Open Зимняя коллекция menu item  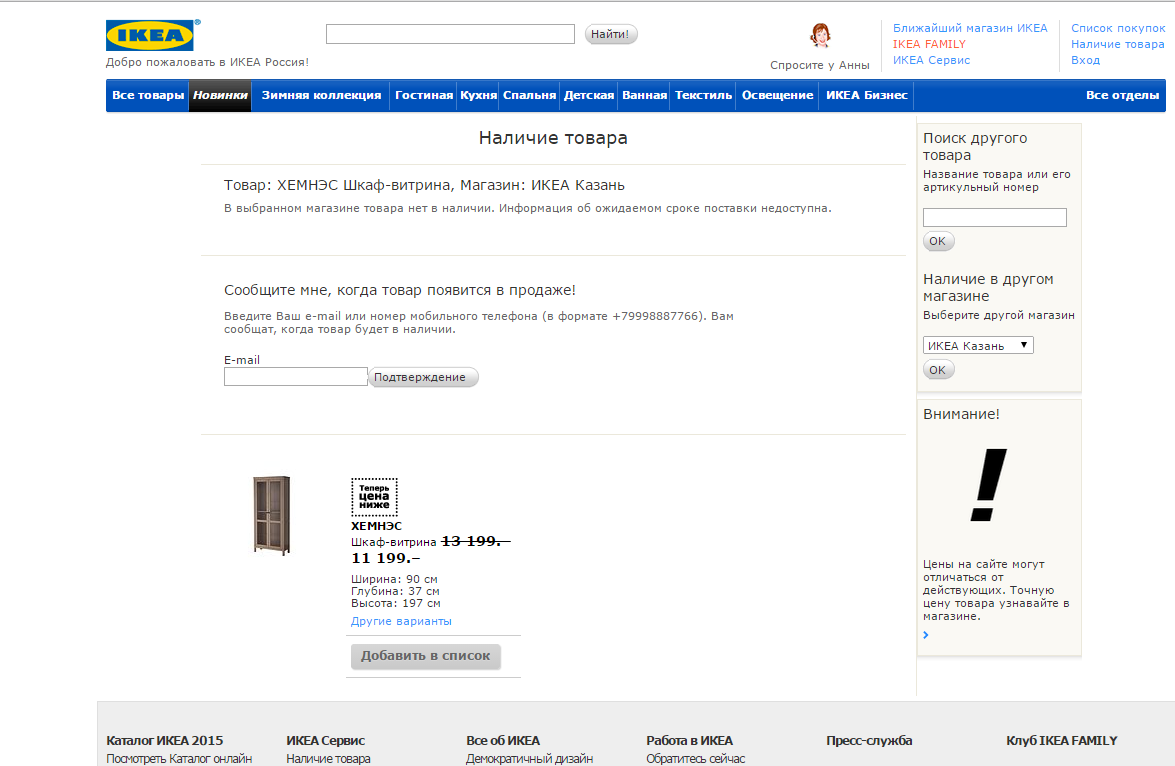click(x=321, y=95)
